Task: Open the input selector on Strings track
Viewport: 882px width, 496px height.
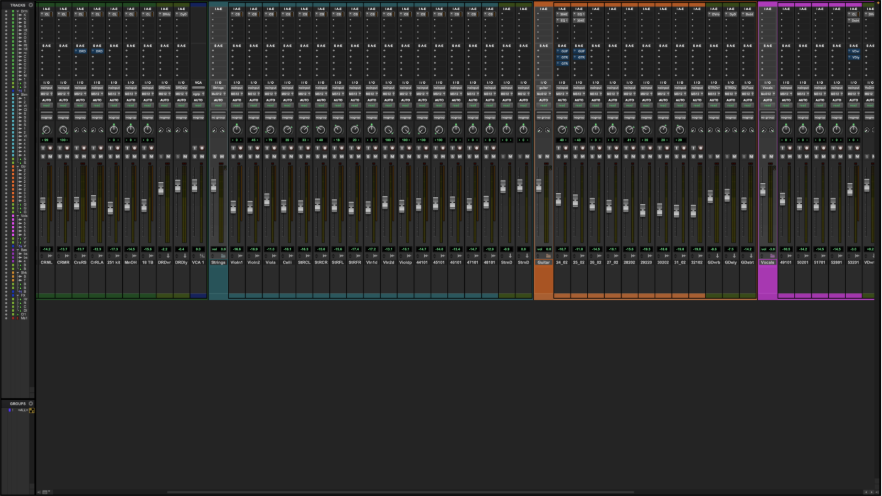Action: click(x=218, y=88)
